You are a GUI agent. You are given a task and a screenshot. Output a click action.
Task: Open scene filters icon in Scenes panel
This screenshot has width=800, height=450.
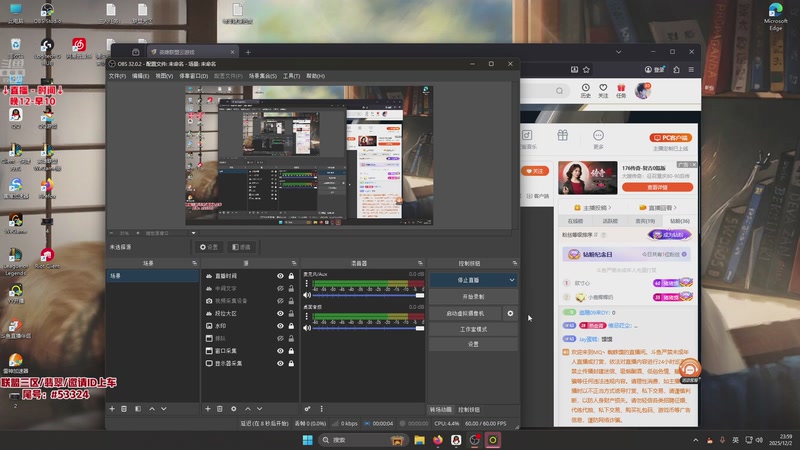[138, 409]
